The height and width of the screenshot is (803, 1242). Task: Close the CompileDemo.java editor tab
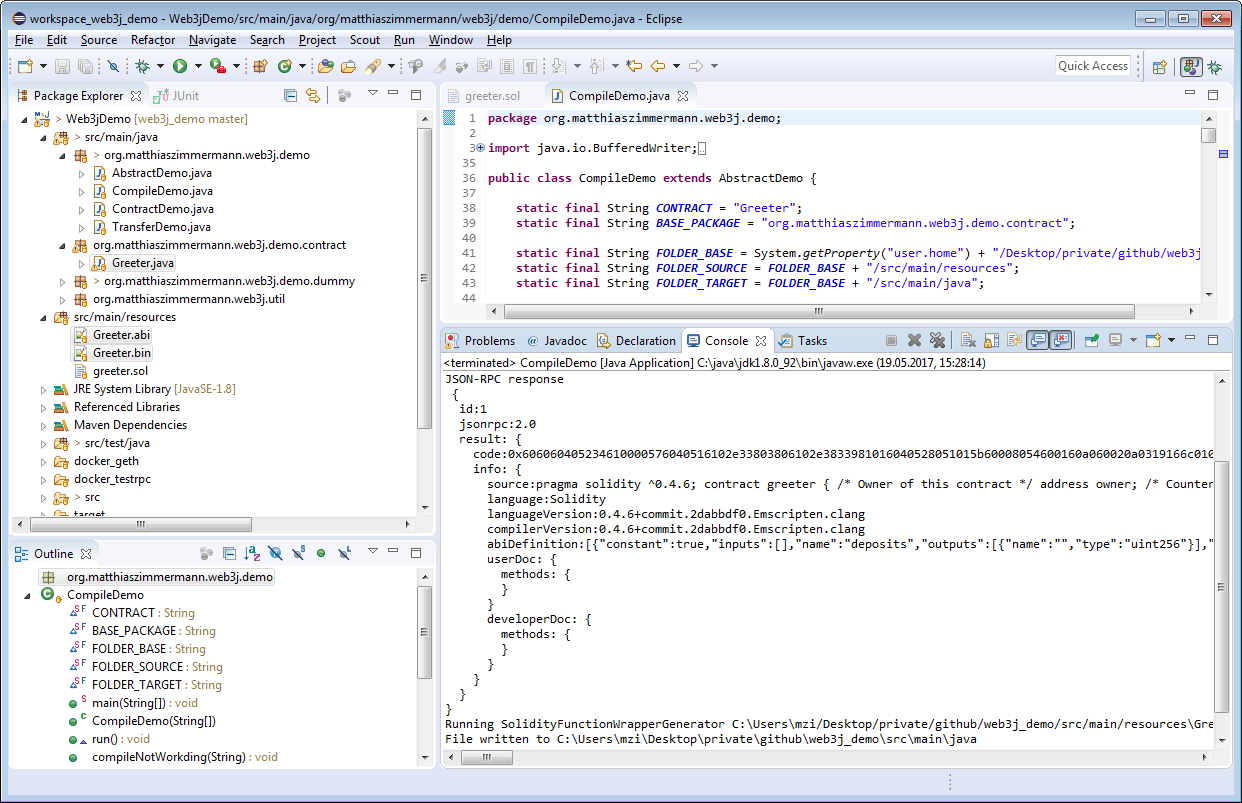tap(683, 96)
